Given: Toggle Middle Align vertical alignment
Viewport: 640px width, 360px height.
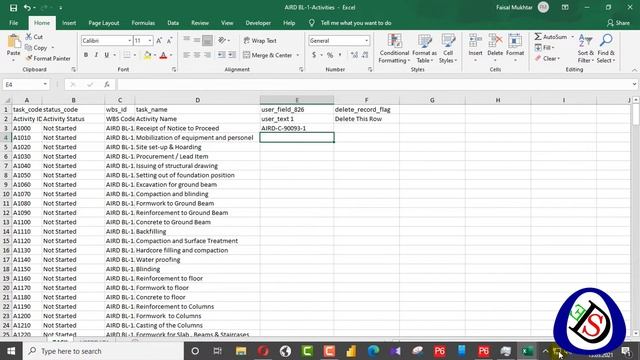Looking at the screenshot, I should [197, 40].
